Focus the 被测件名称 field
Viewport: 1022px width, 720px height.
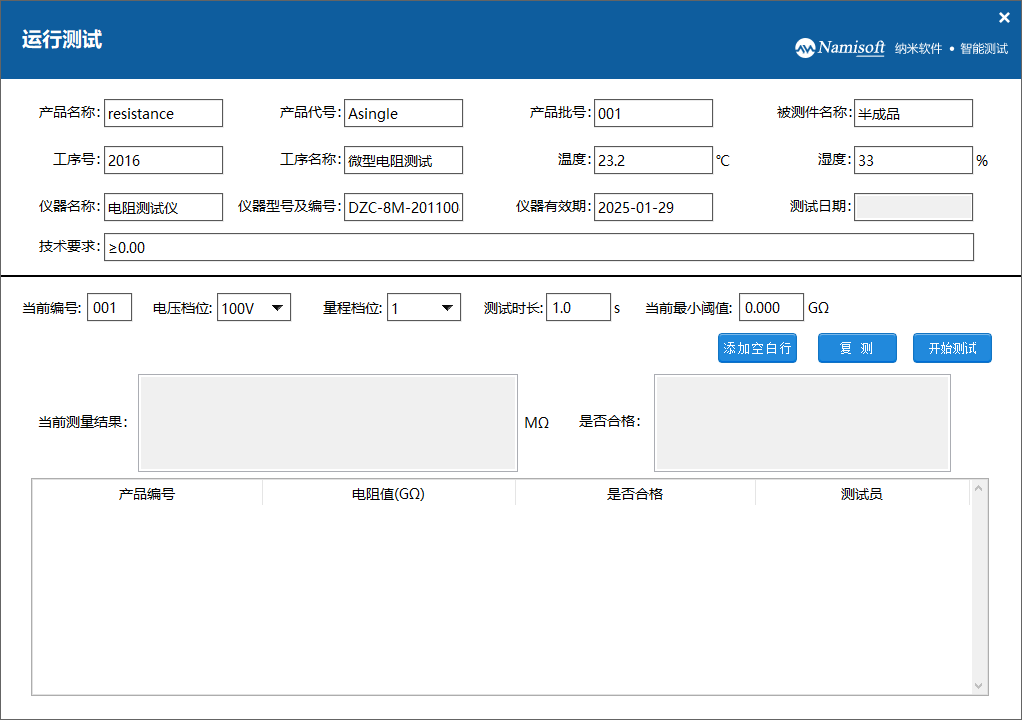[912, 113]
